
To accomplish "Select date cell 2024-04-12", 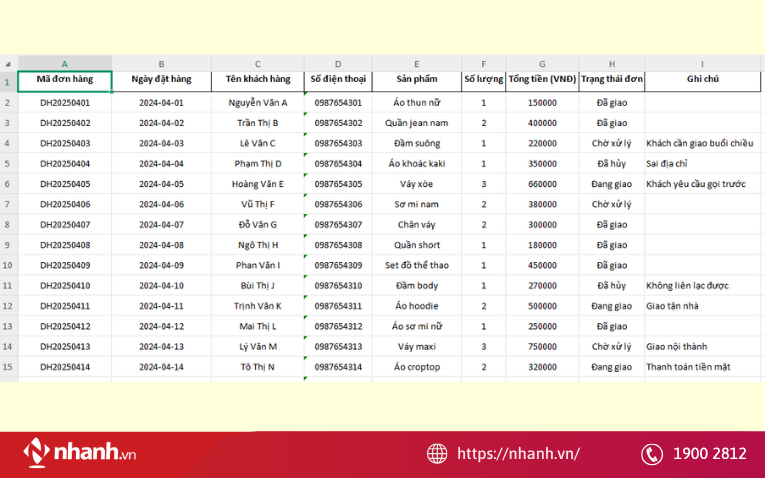I will click(x=161, y=326).
